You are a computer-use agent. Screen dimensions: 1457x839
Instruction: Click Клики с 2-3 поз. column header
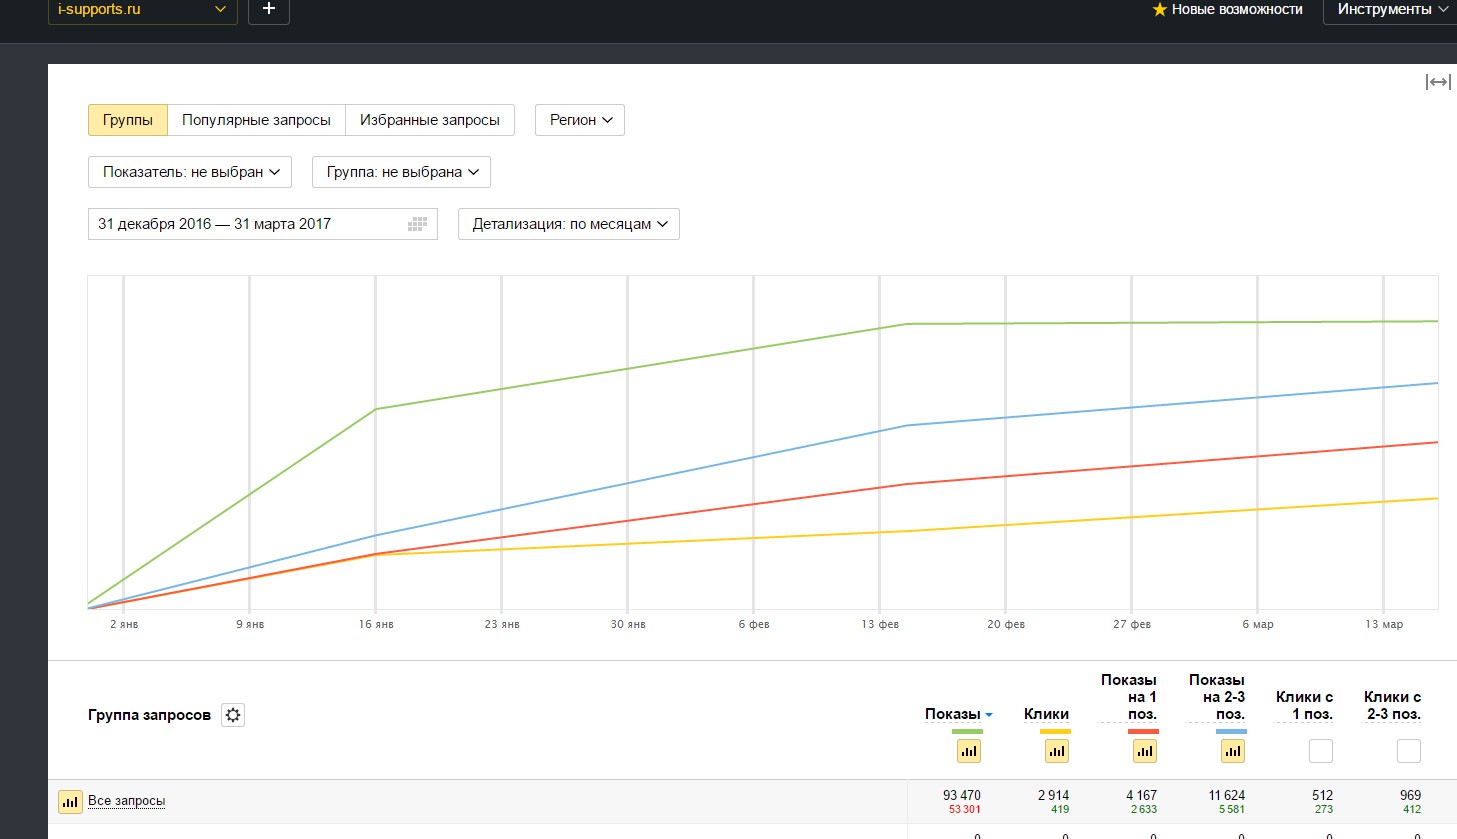(x=1392, y=705)
